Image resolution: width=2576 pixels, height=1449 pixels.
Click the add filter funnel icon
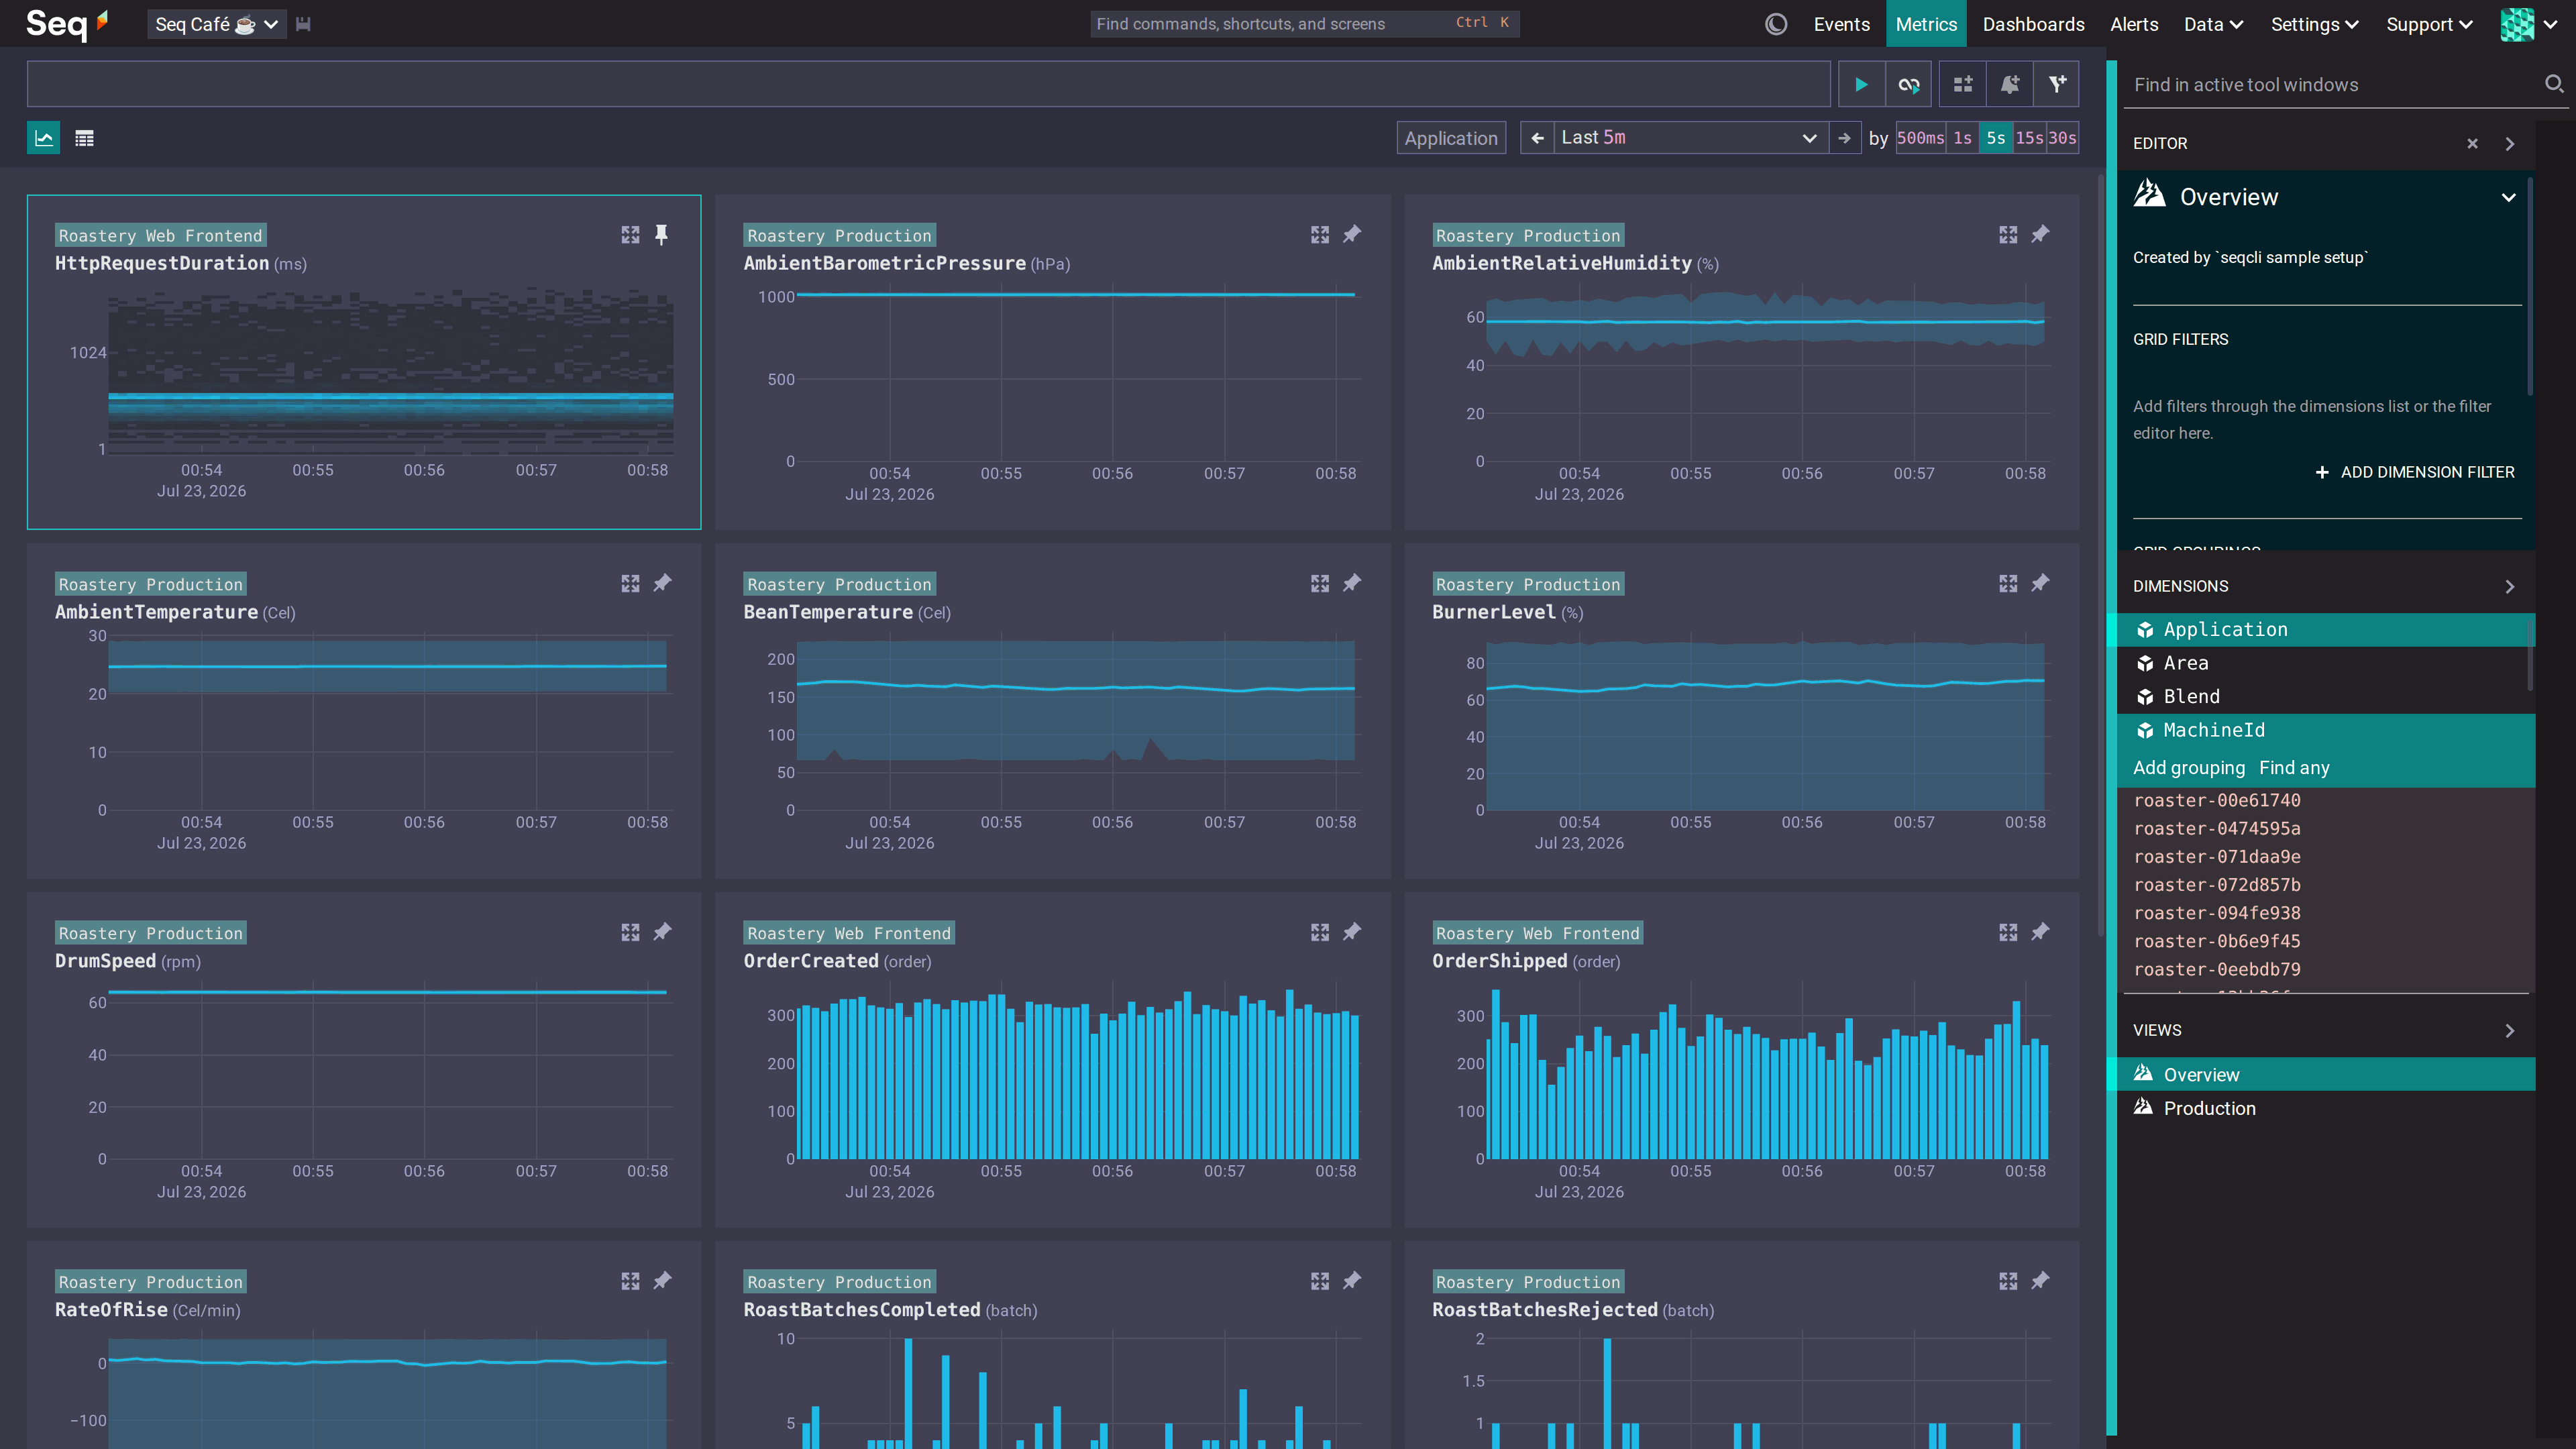click(2057, 85)
